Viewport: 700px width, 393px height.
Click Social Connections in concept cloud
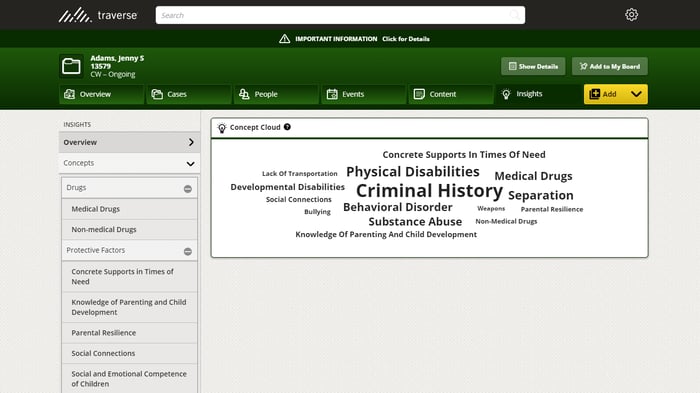tap(299, 200)
